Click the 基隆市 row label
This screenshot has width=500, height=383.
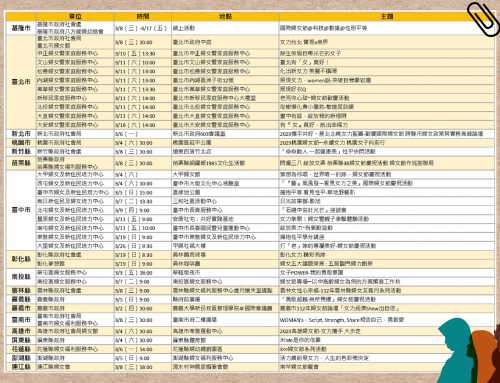[x=21, y=28]
